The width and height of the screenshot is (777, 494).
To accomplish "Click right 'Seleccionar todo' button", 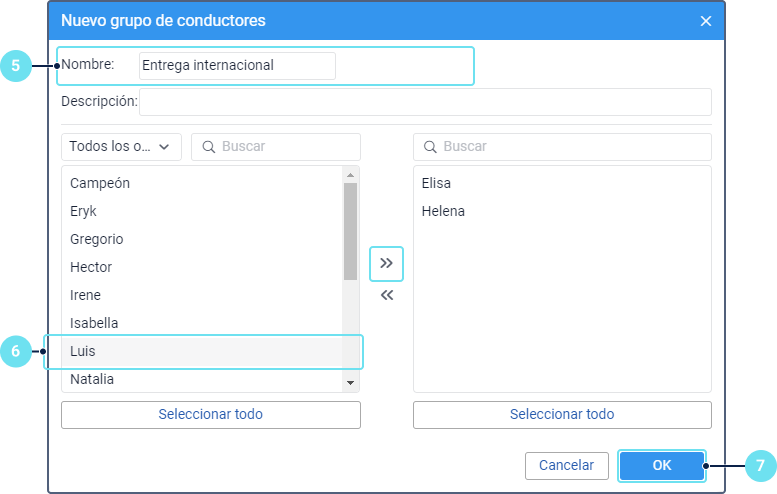I will pos(562,415).
